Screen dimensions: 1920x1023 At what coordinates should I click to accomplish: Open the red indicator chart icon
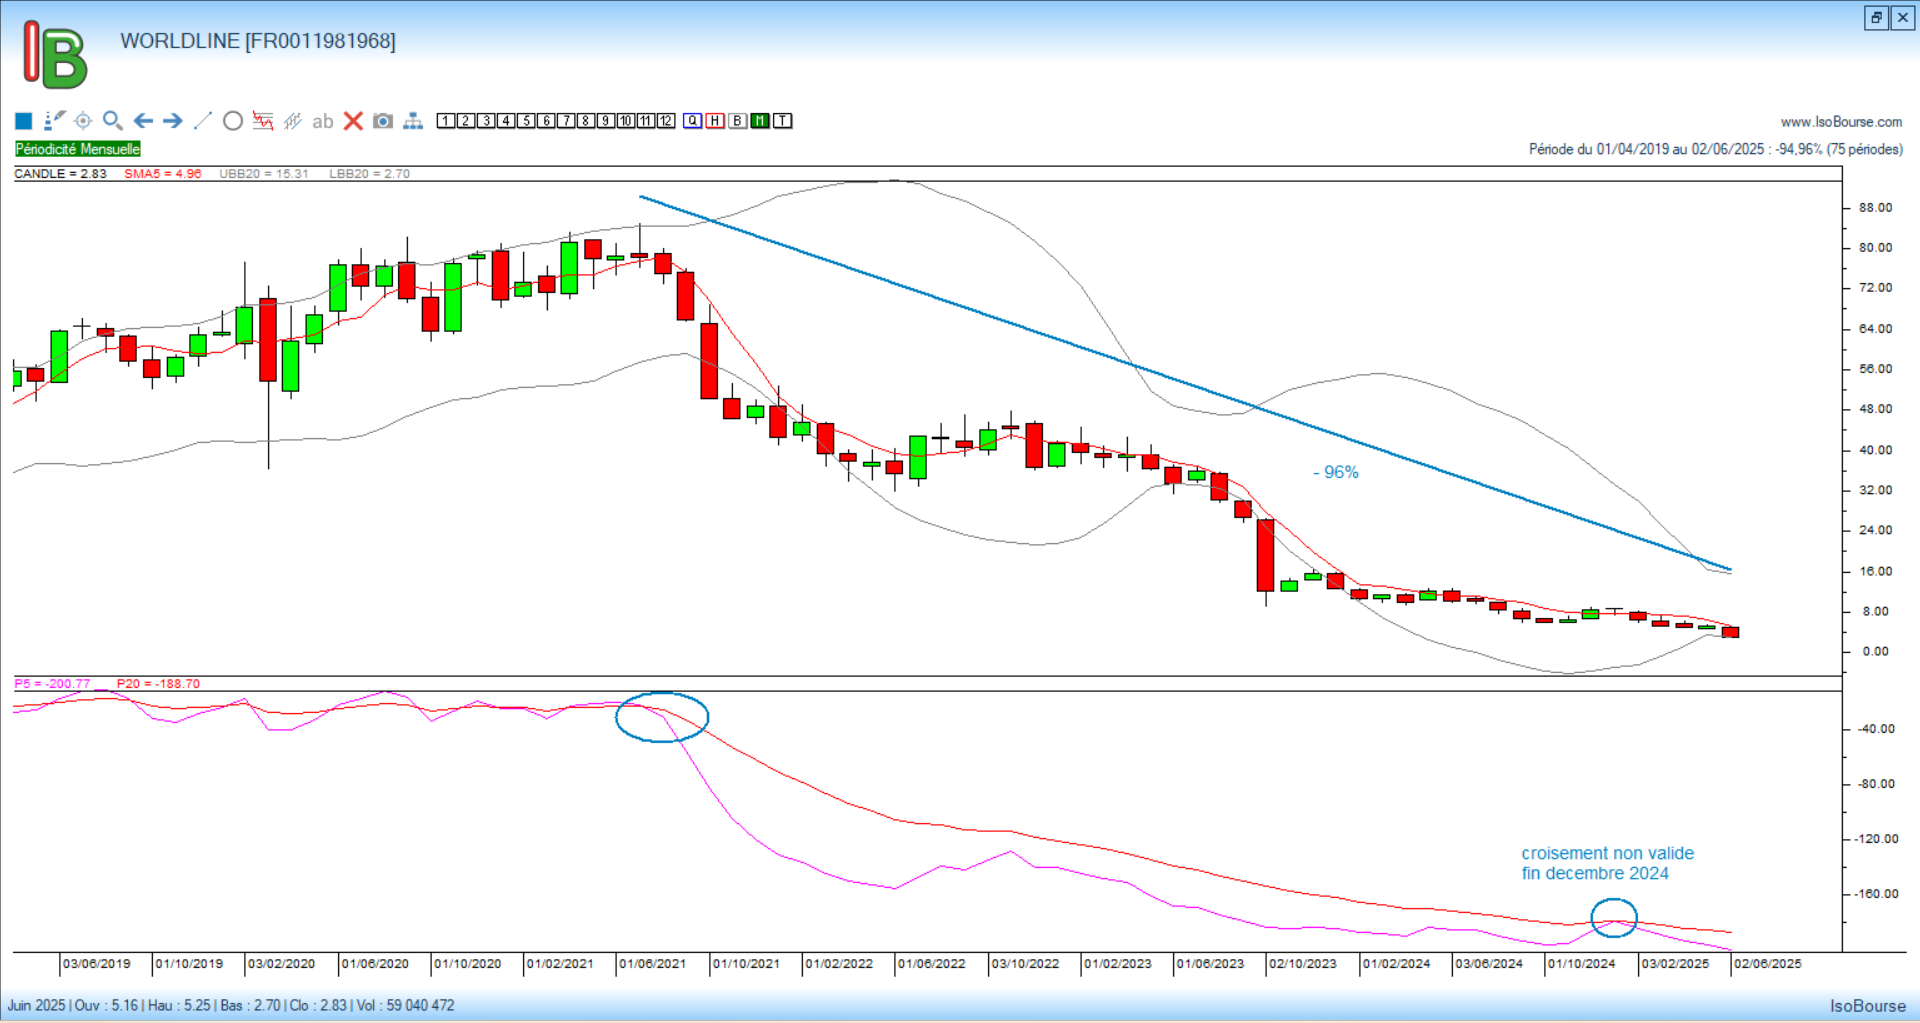click(263, 121)
